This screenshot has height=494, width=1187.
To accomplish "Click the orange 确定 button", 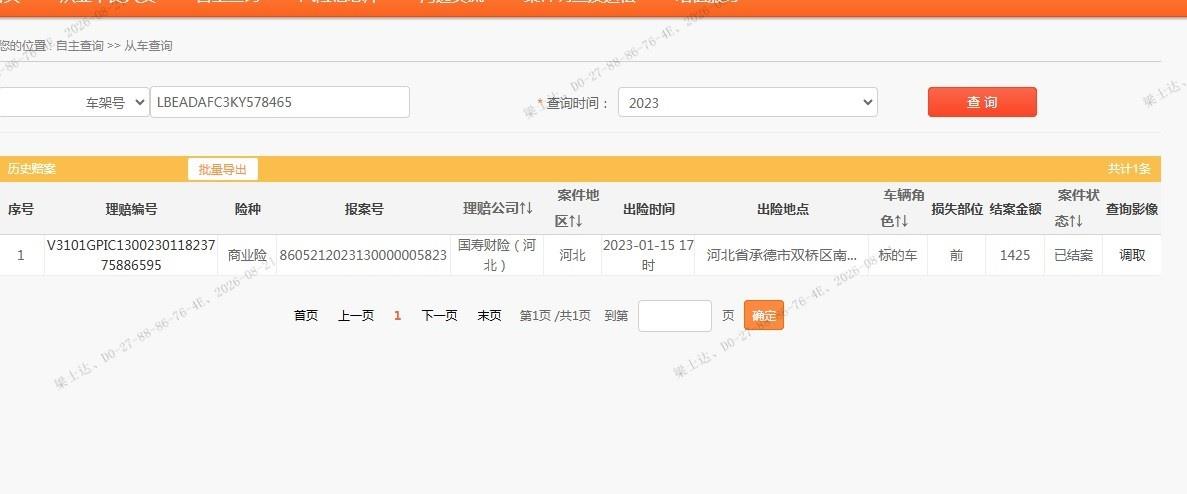I will (x=764, y=315).
